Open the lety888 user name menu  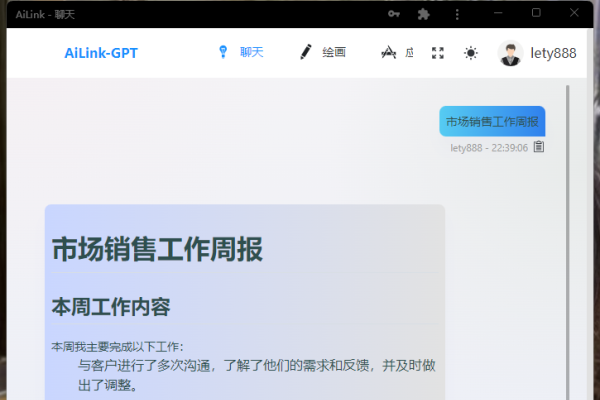(x=553, y=53)
